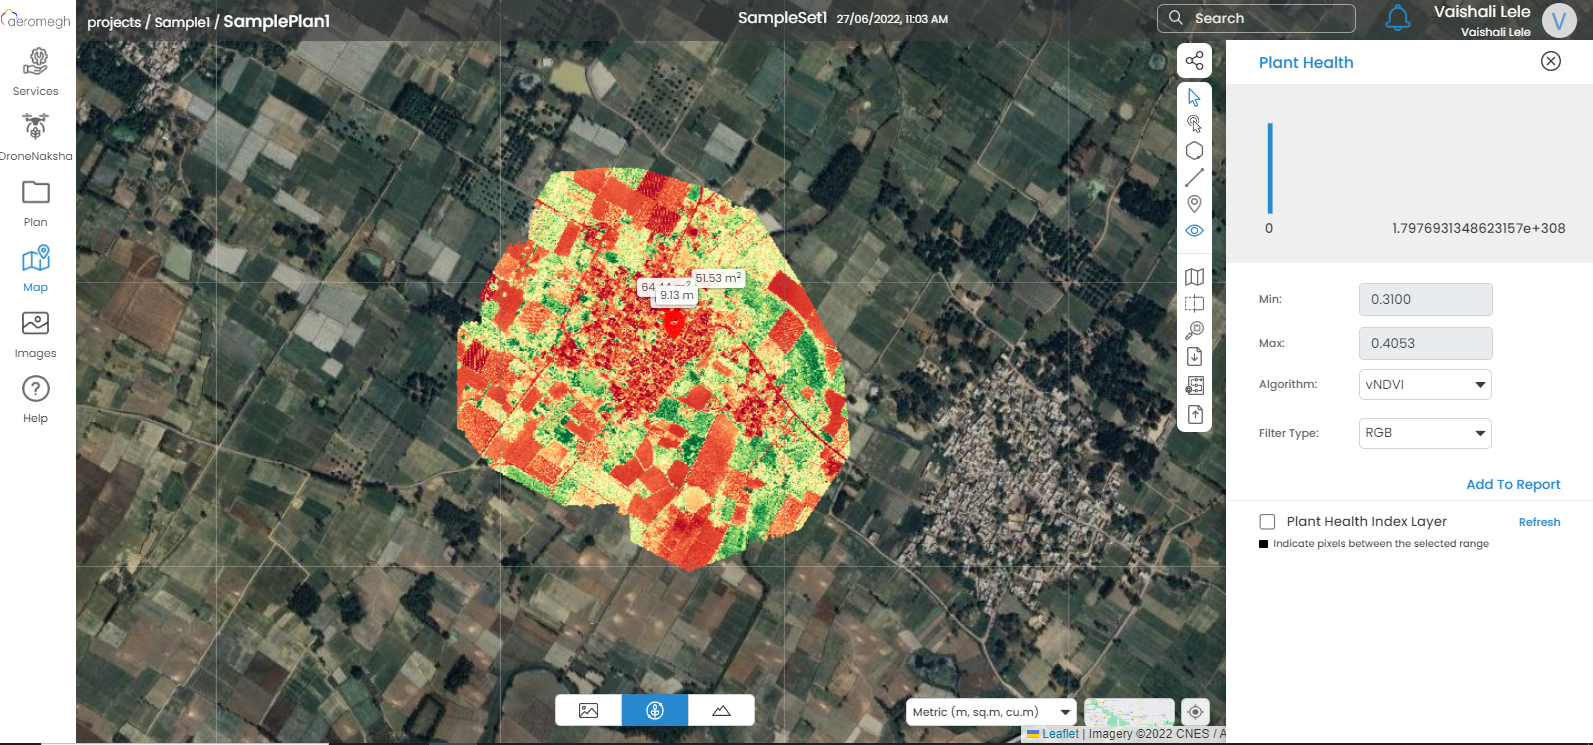Expand the Filter Type RGB dropdown
The height and width of the screenshot is (745, 1593).
click(1424, 433)
